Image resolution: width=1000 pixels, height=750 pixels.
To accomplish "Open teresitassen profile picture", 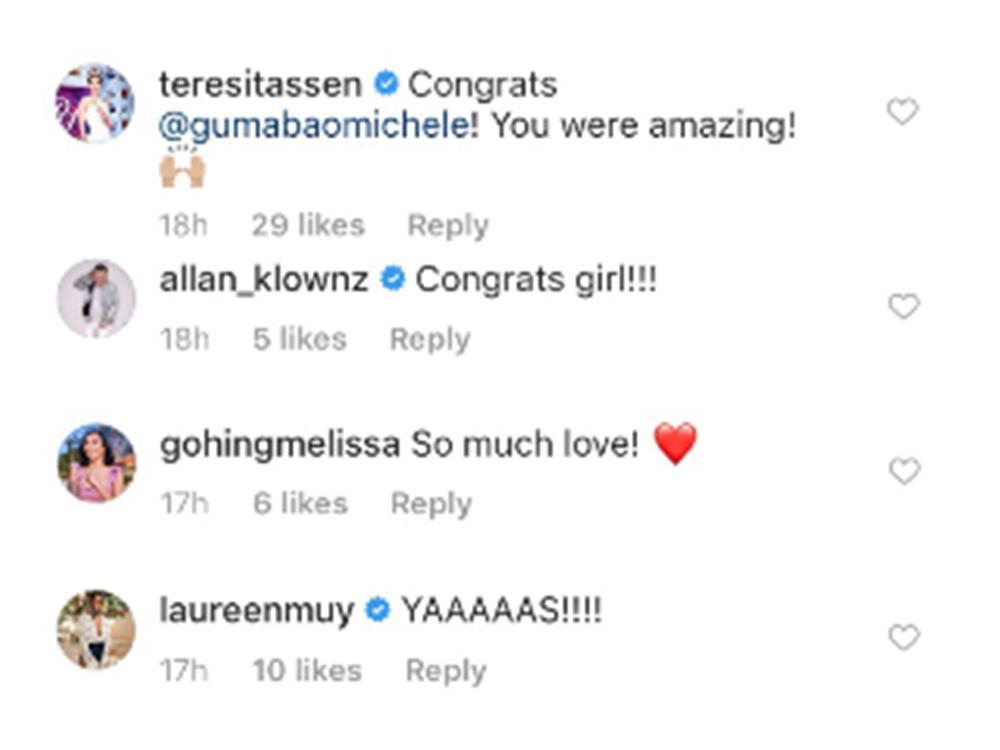I will (95, 103).
